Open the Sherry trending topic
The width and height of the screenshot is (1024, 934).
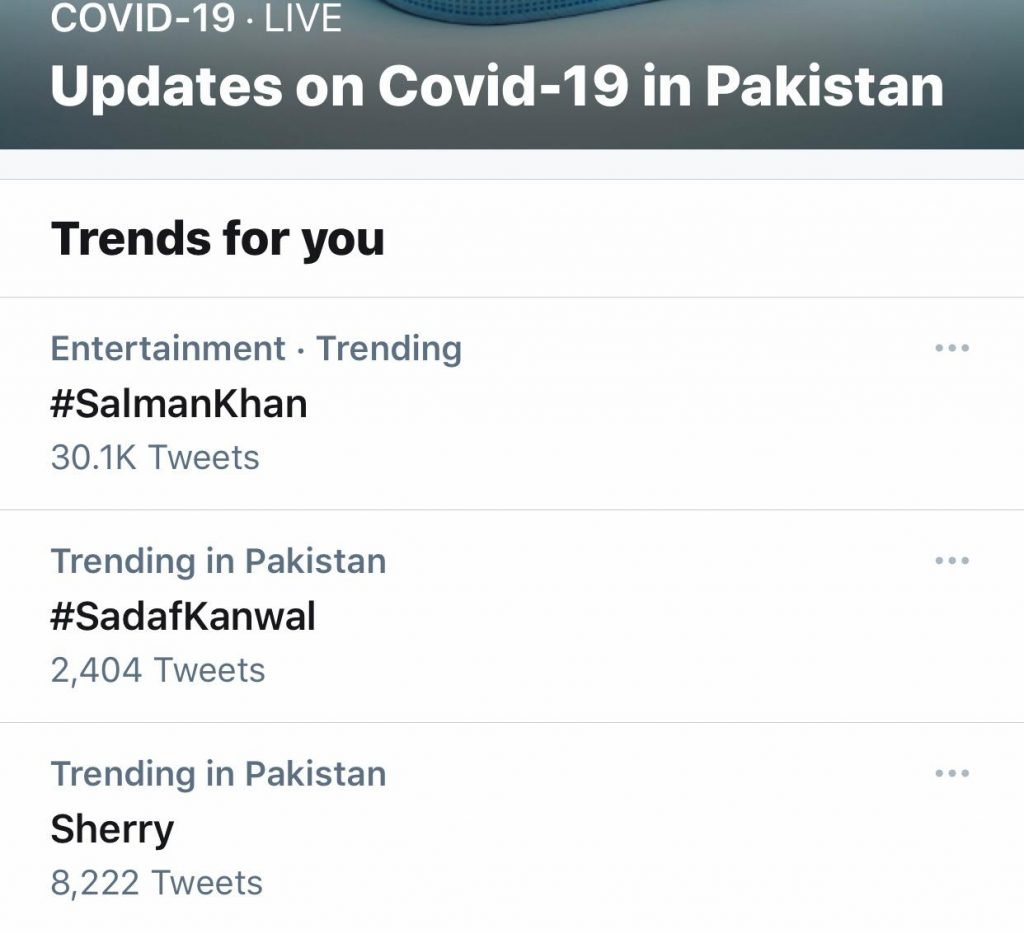(x=112, y=829)
